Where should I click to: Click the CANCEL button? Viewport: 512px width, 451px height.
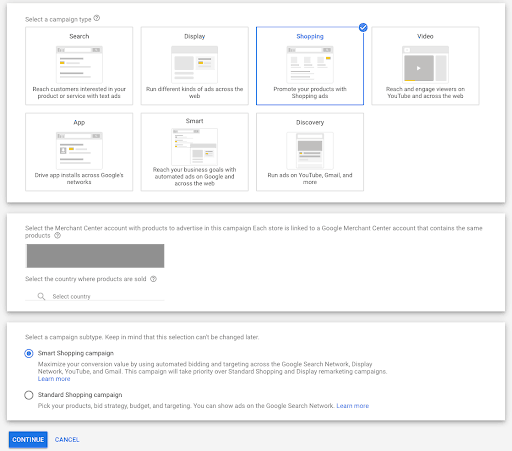(67, 439)
